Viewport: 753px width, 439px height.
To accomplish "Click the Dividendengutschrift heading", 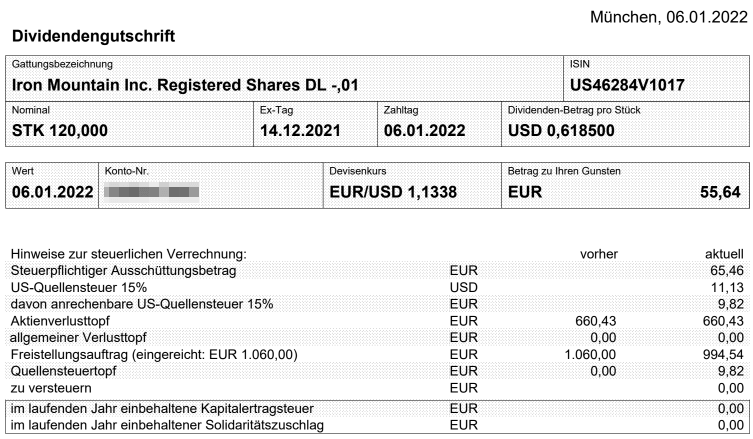I will (94, 36).
